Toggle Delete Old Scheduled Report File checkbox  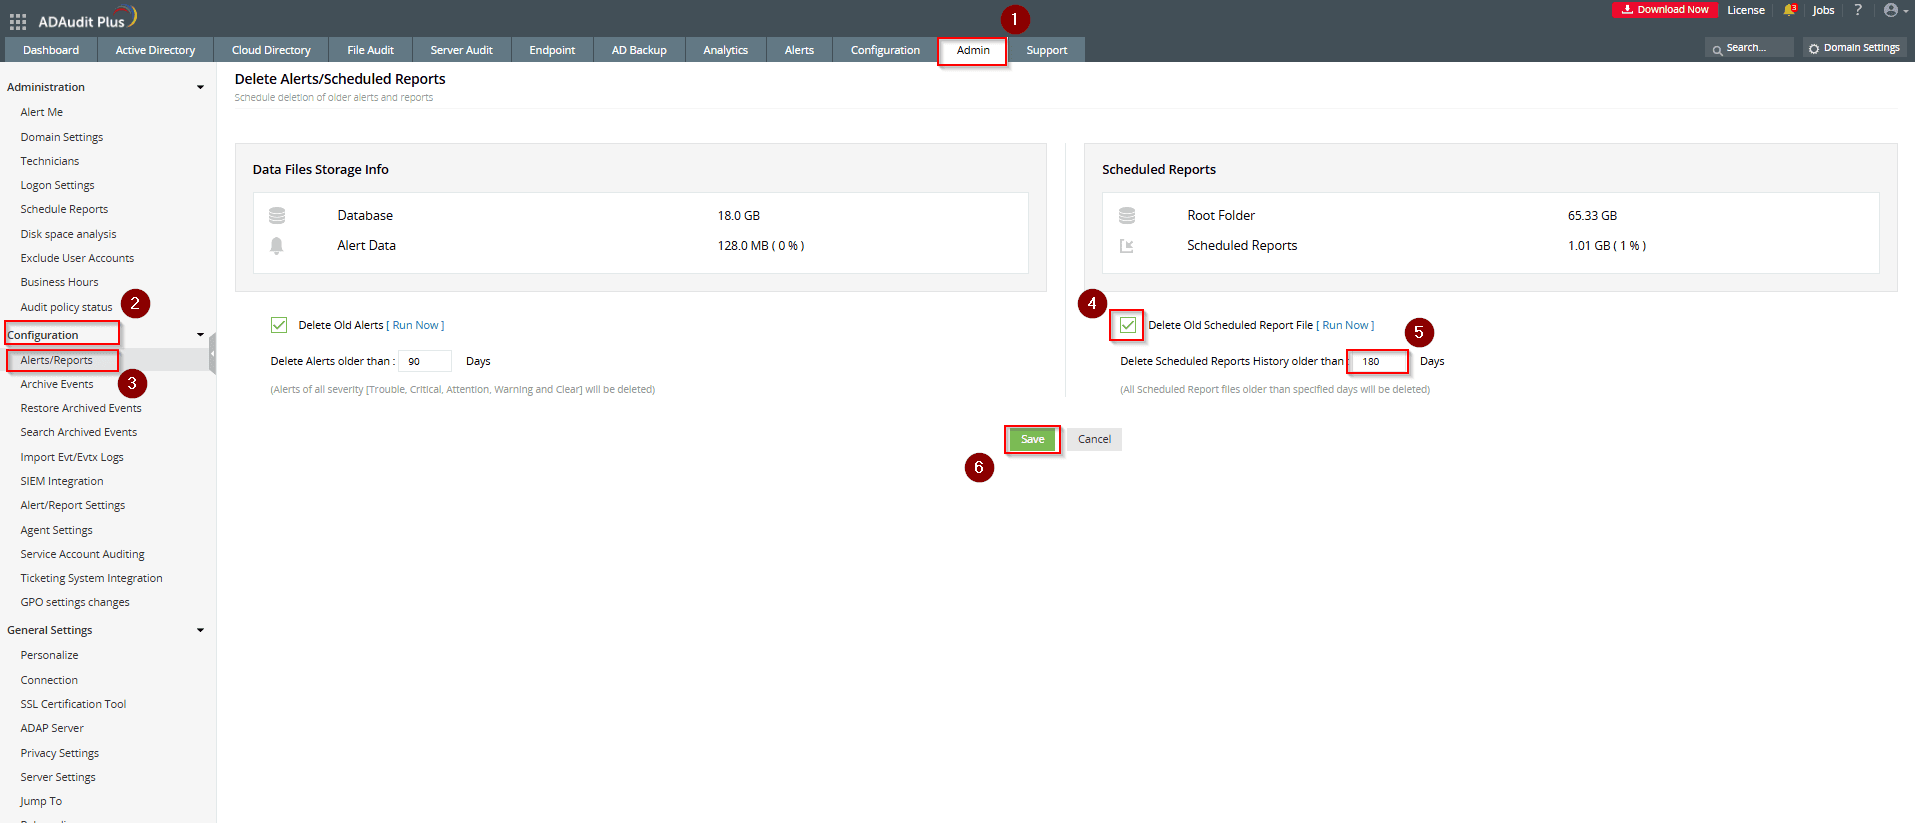(x=1128, y=325)
